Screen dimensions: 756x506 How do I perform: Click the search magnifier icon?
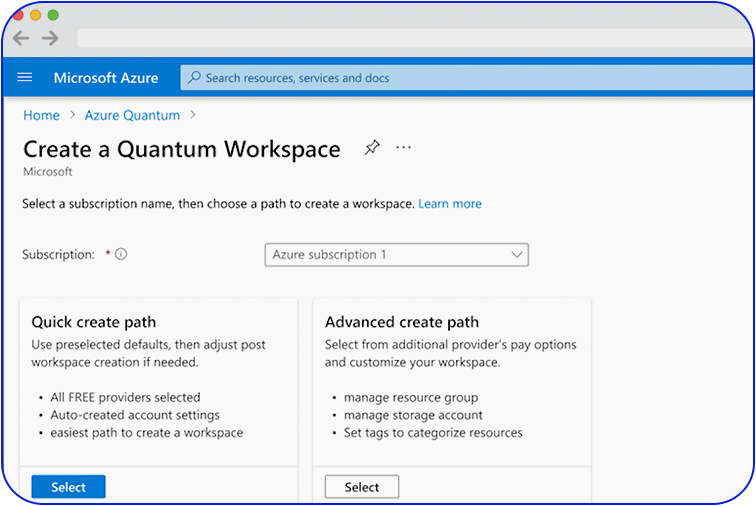tap(194, 77)
